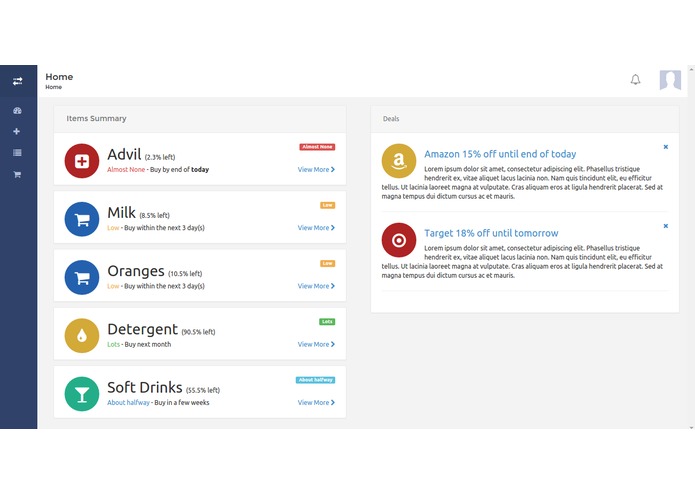695x494 pixels.
Task: Dismiss the Target deal with the X
Action: coord(665,226)
